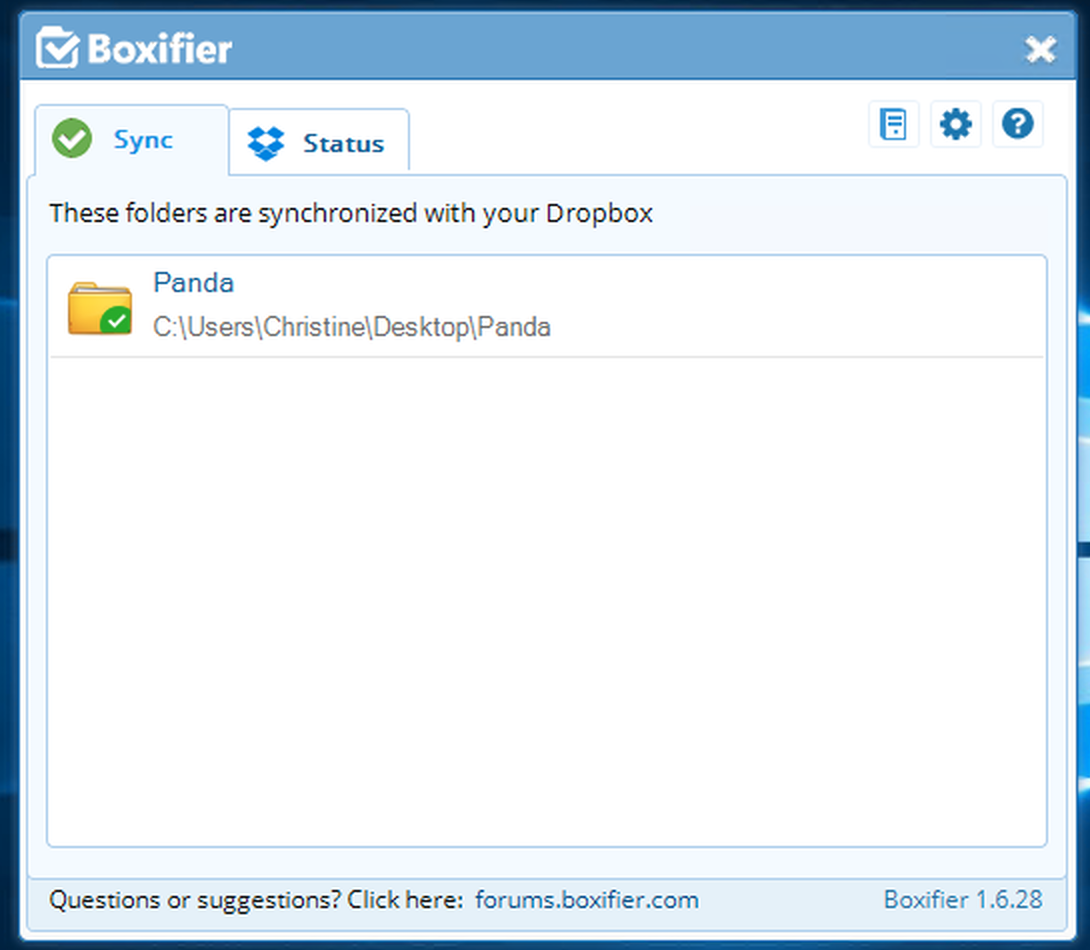Click the path C:\Users\Christine\Desktop\Panda
The height and width of the screenshot is (950, 1090).
[x=352, y=327]
